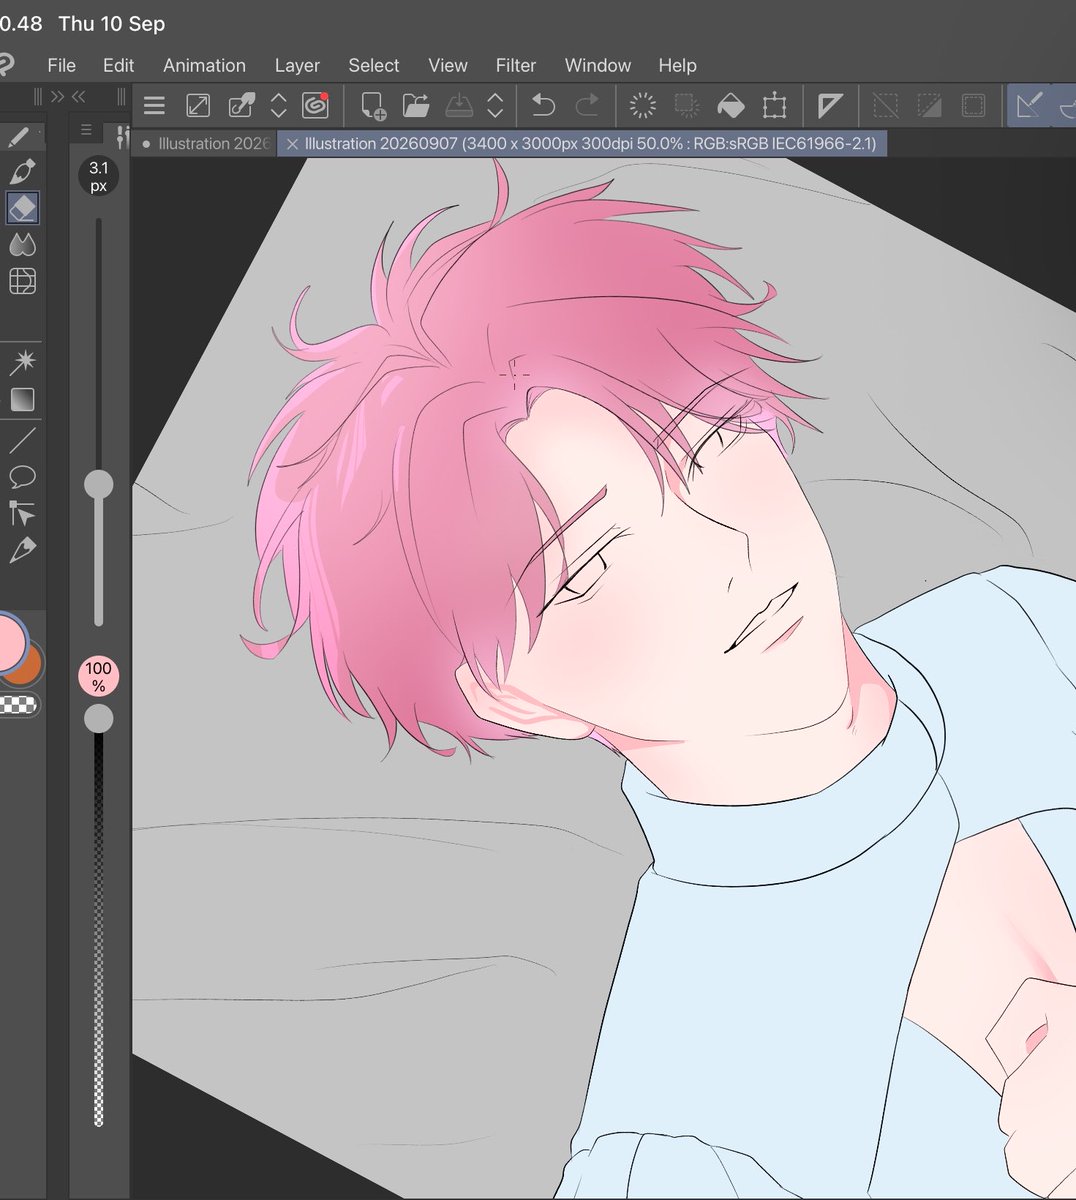Open the command bar hamburger menu
This screenshot has width=1076, height=1200.
point(154,105)
